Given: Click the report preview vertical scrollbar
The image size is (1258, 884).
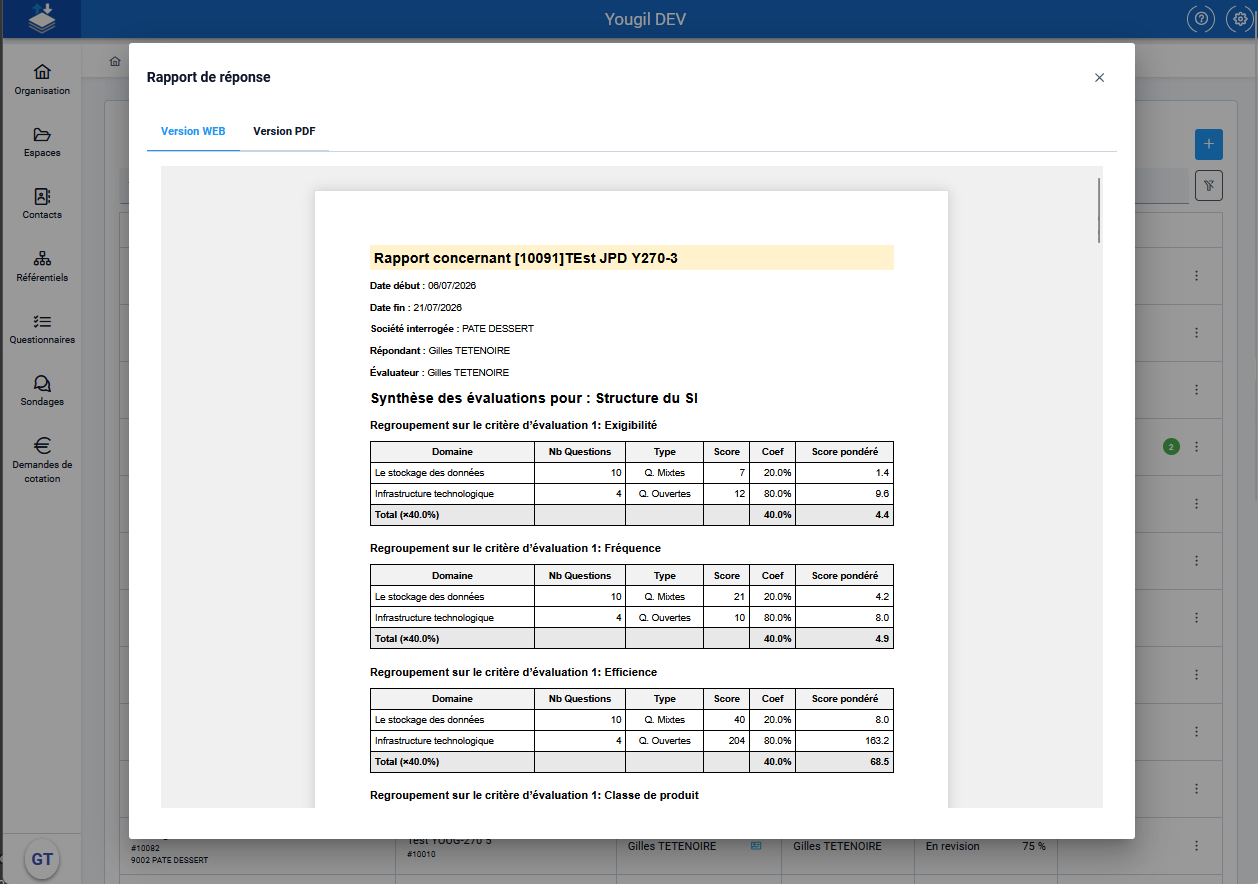Looking at the screenshot, I should [1098, 210].
